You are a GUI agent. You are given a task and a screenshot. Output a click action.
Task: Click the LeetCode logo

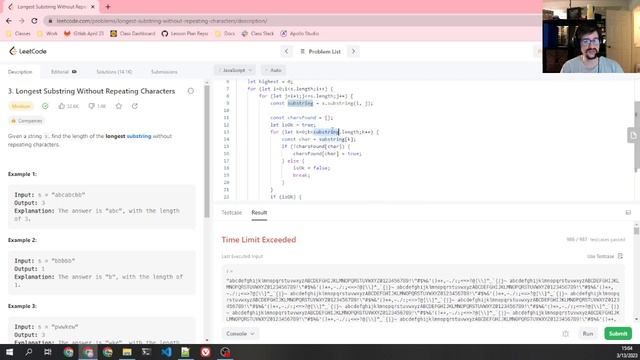[x=28, y=51]
